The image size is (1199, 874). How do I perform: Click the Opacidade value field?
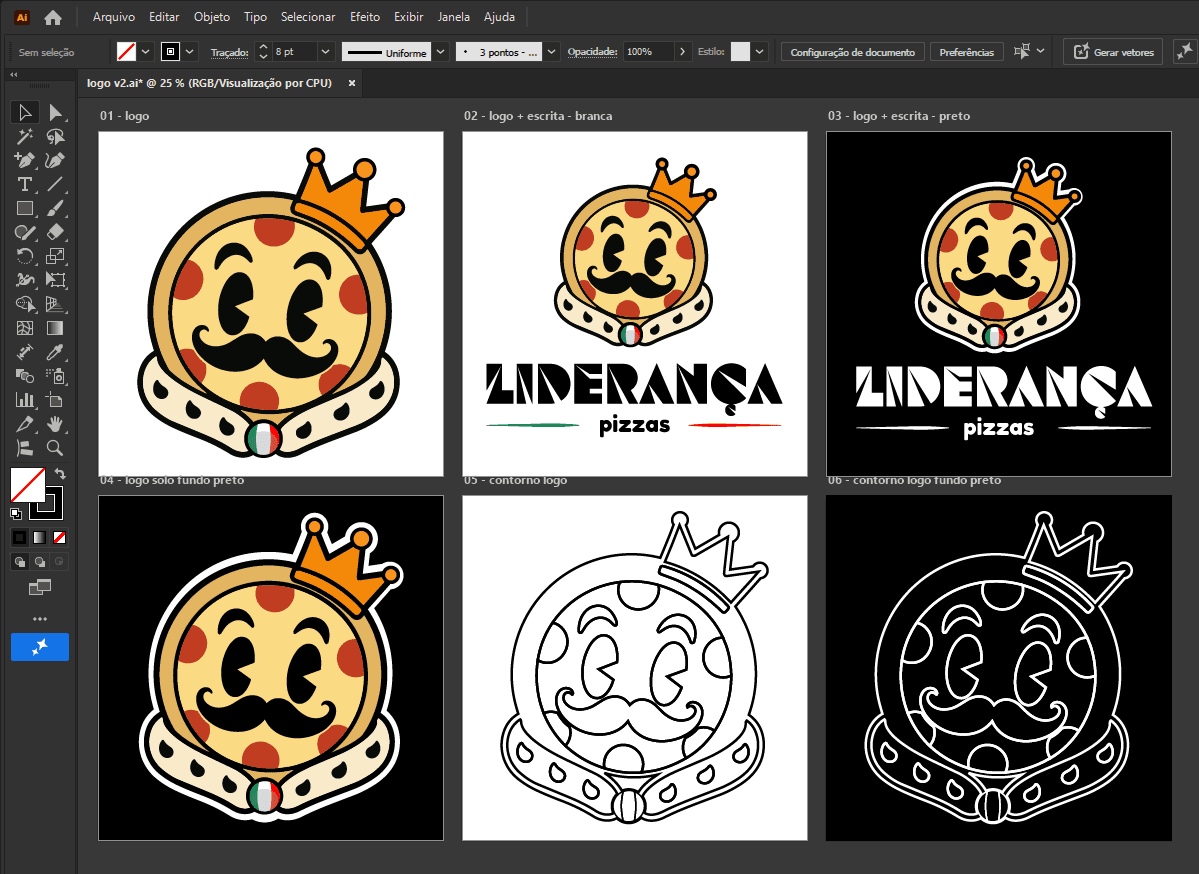coord(648,52)
